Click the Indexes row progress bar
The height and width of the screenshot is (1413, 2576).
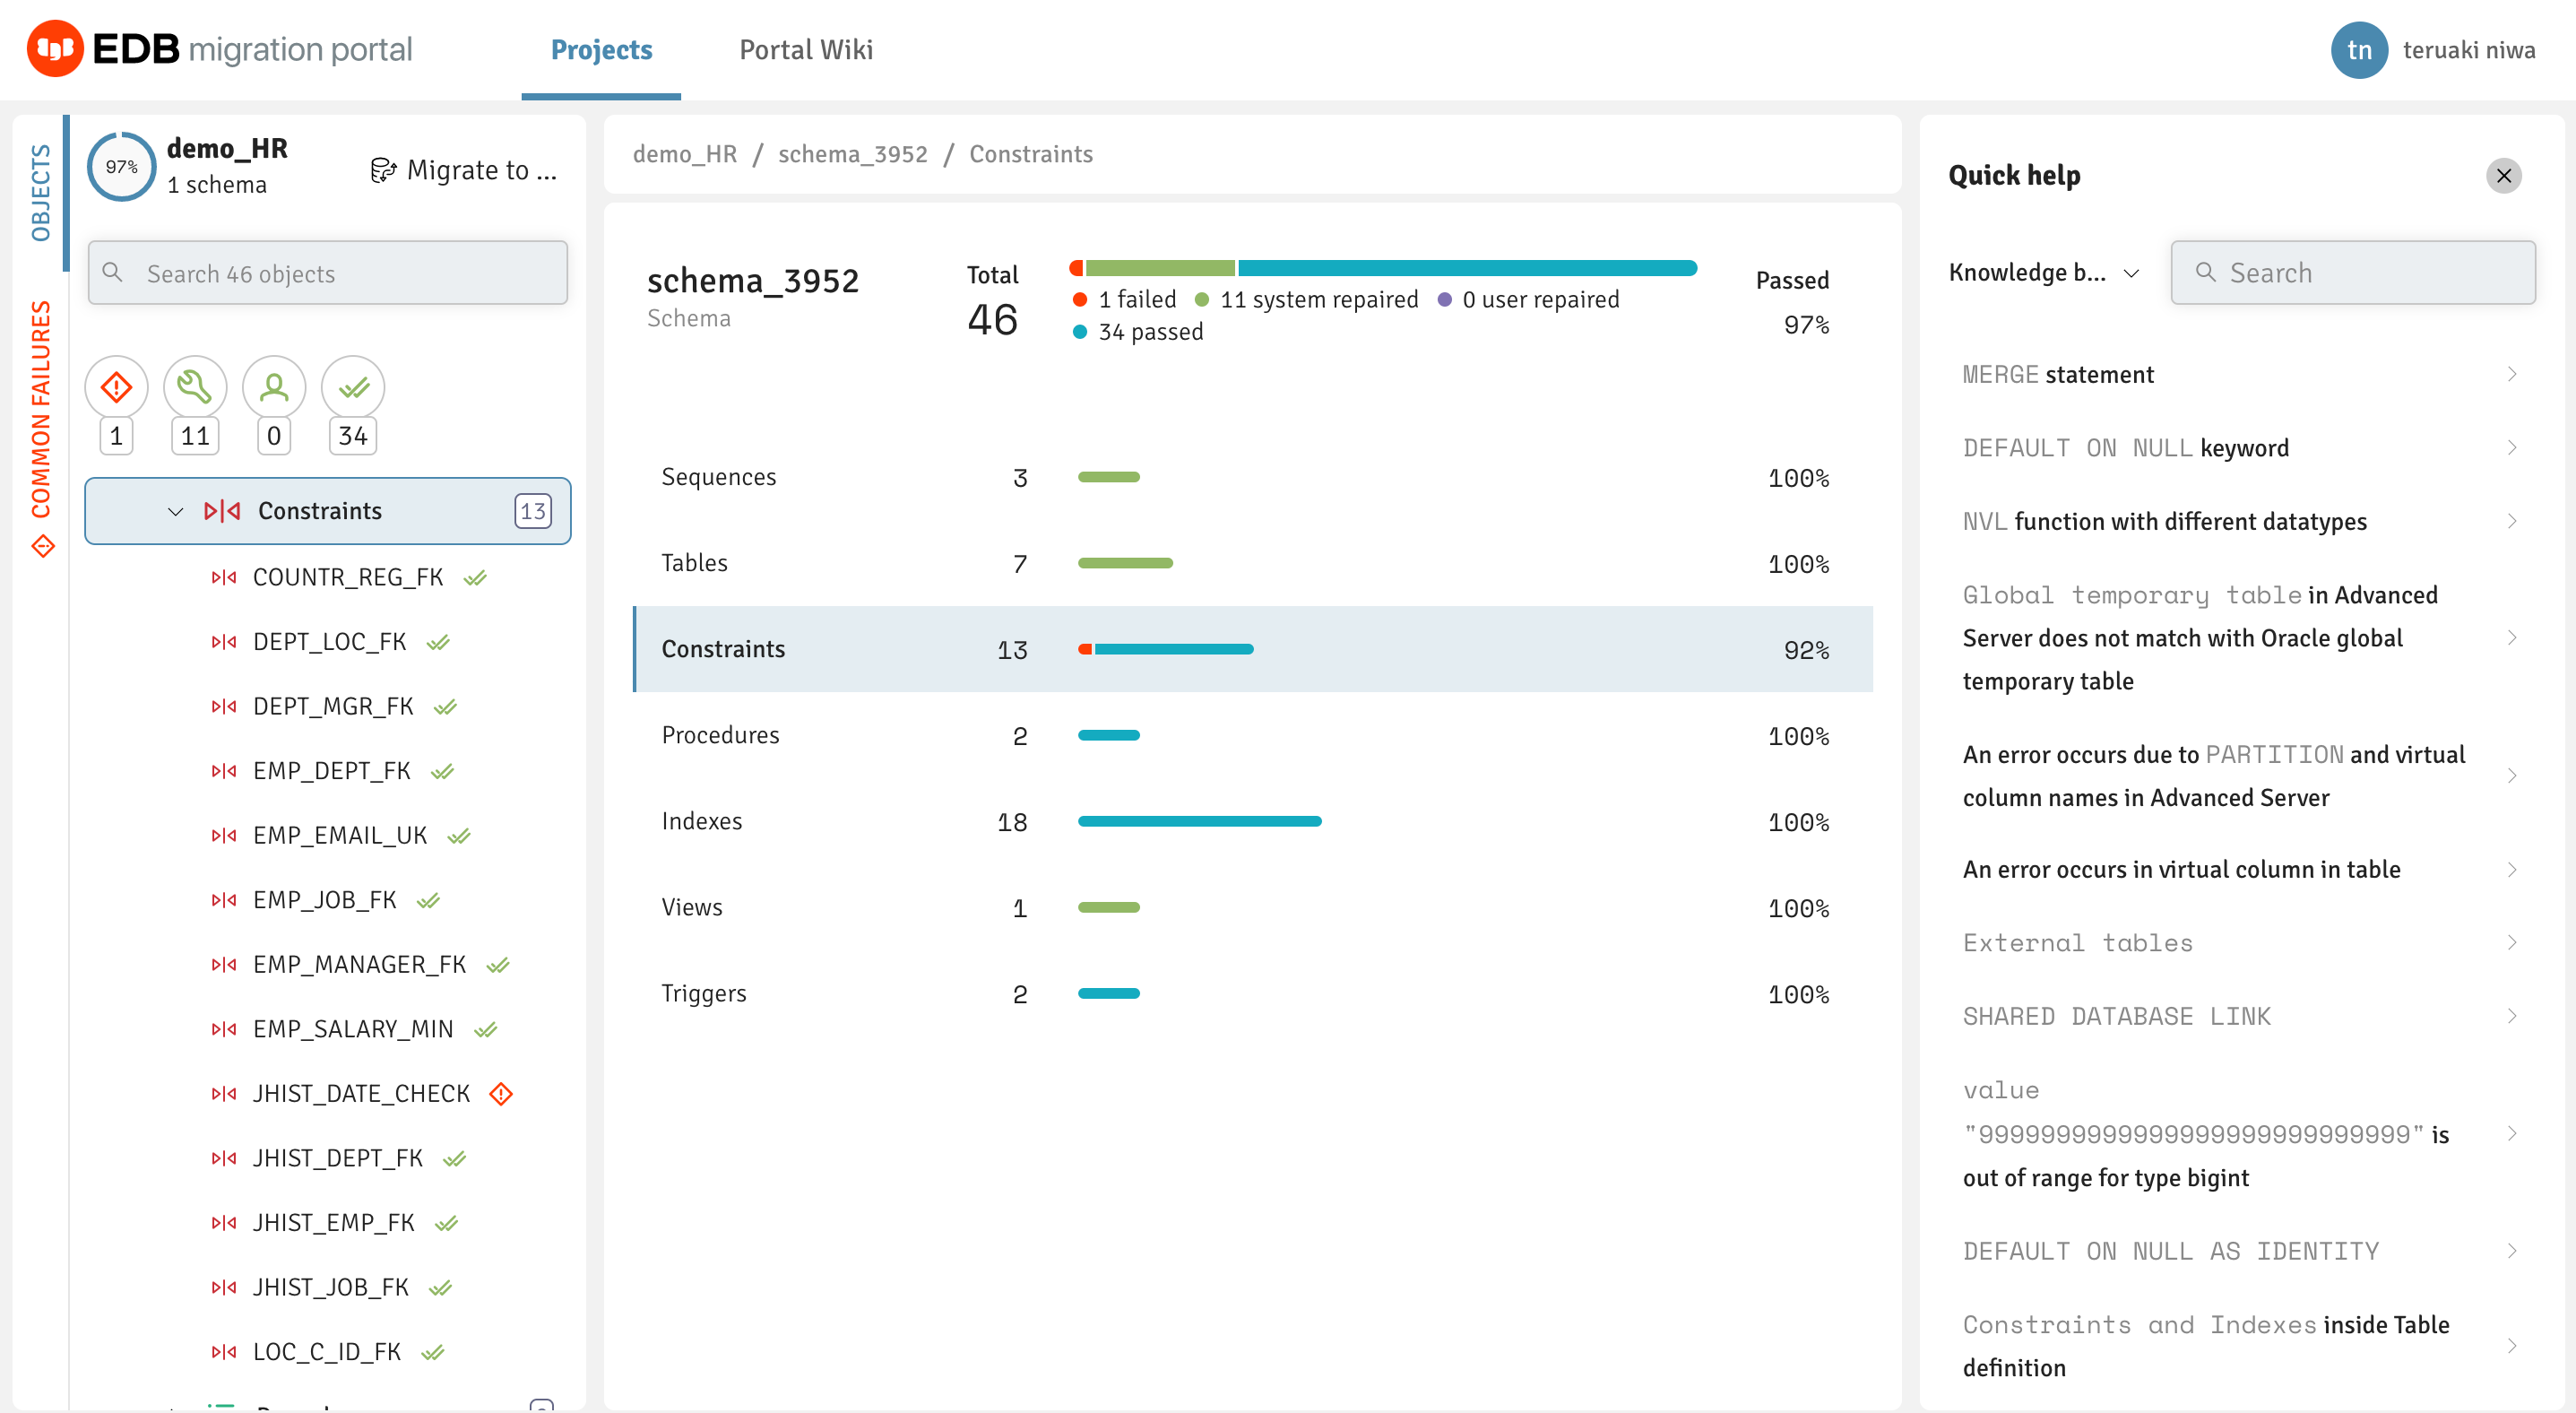coord(1199,822)
